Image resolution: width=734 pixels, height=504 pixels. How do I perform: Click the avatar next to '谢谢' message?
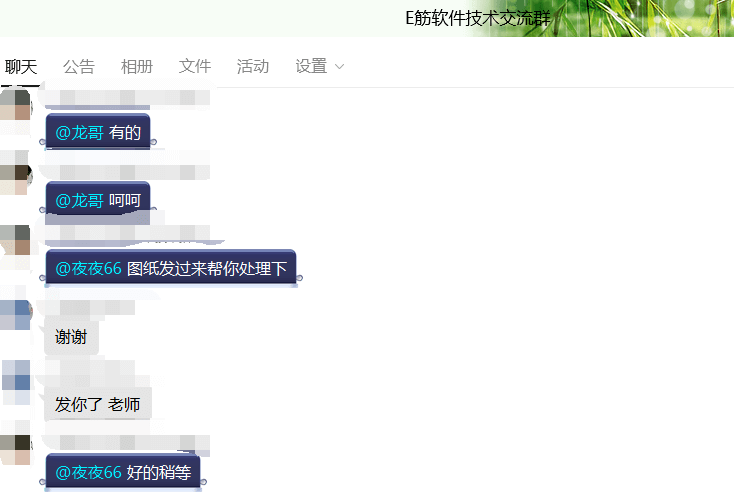click(x=15, y=314)
